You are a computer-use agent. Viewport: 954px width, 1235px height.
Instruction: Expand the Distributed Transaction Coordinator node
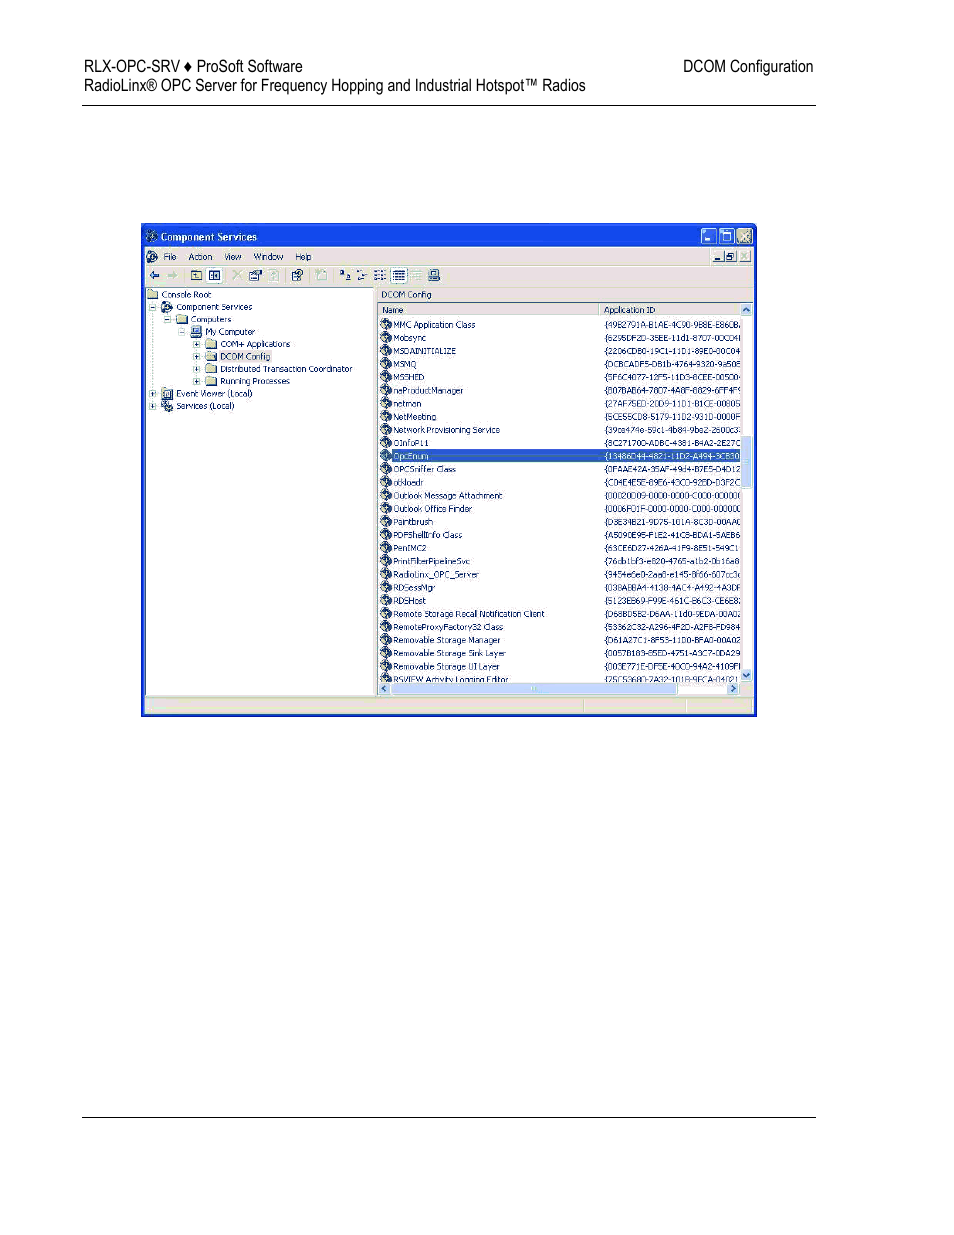[x=197, y=369]
